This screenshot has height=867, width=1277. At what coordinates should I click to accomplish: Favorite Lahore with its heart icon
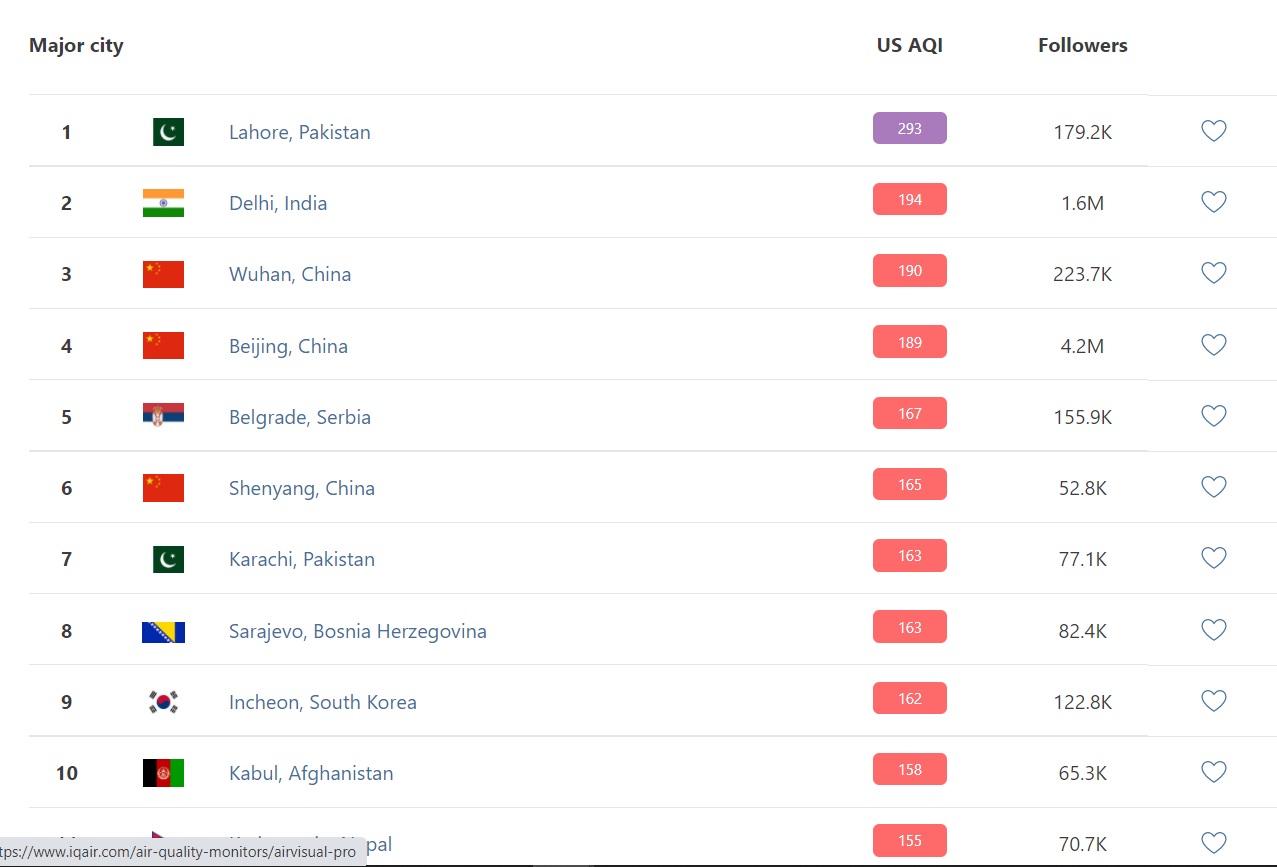click(x=1213, y=131)
